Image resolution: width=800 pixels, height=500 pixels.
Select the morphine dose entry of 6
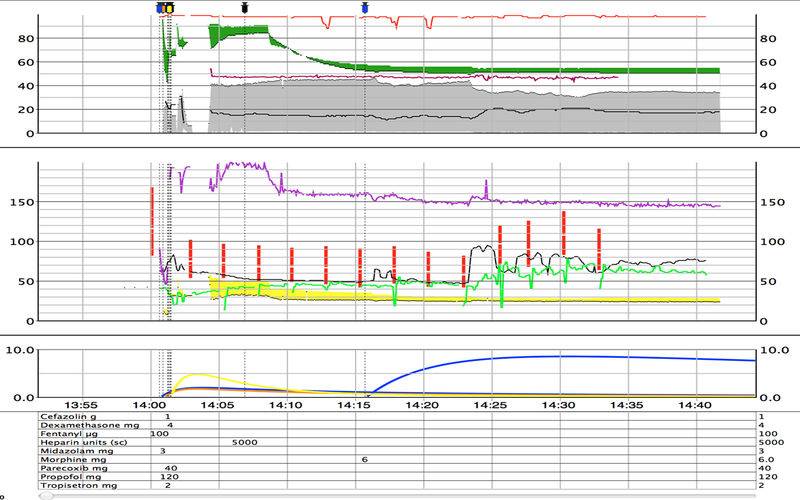click(365, 460)
